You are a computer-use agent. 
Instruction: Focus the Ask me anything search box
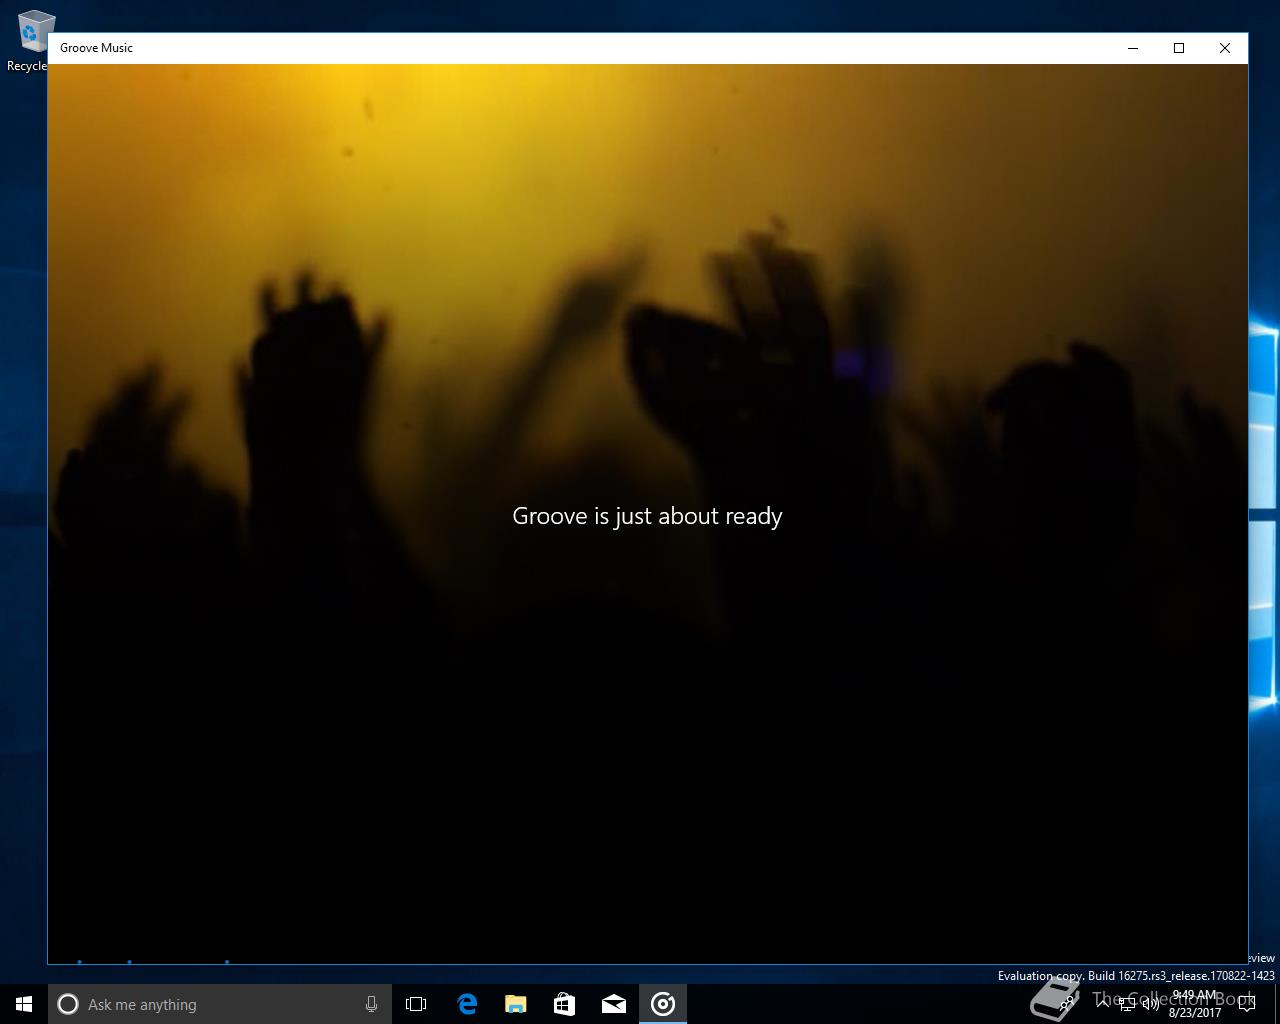(220, 1004)
